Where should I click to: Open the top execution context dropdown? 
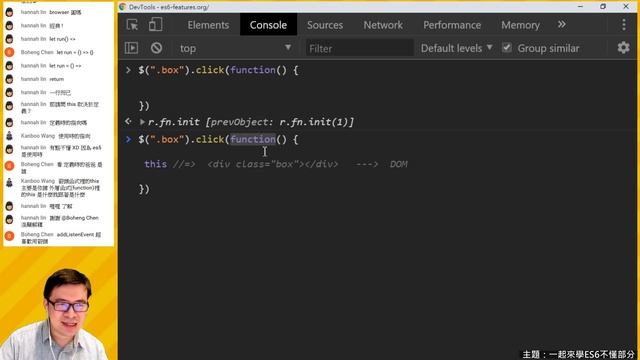pos(235,48)
